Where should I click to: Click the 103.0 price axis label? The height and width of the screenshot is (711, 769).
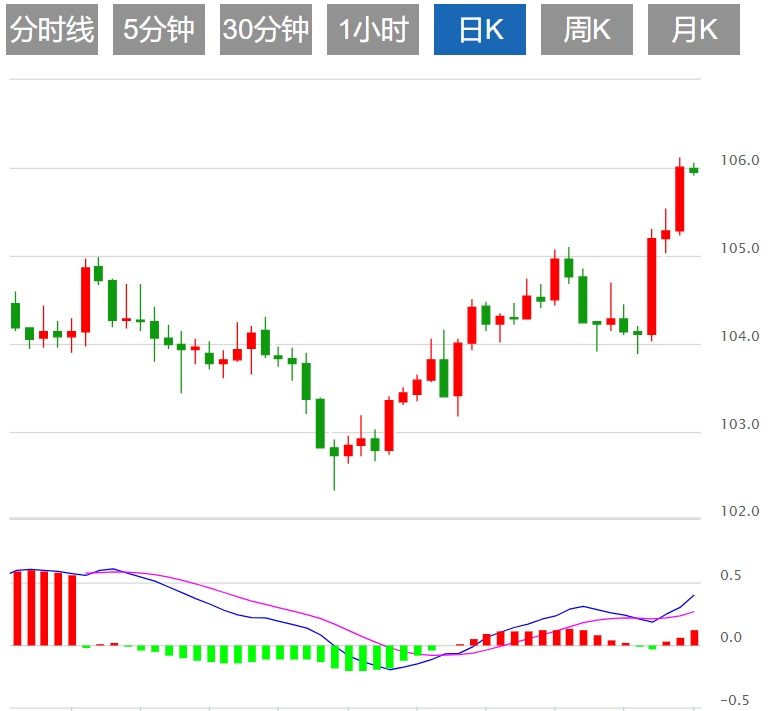(x=740, y=424)
